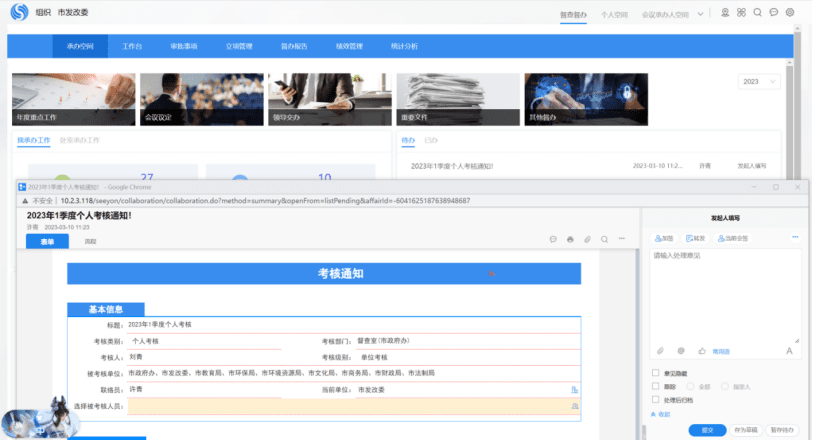Open three-dots menu in handling panel header
813x440 pixels.
pyautogui.click(x=795, y=237)
